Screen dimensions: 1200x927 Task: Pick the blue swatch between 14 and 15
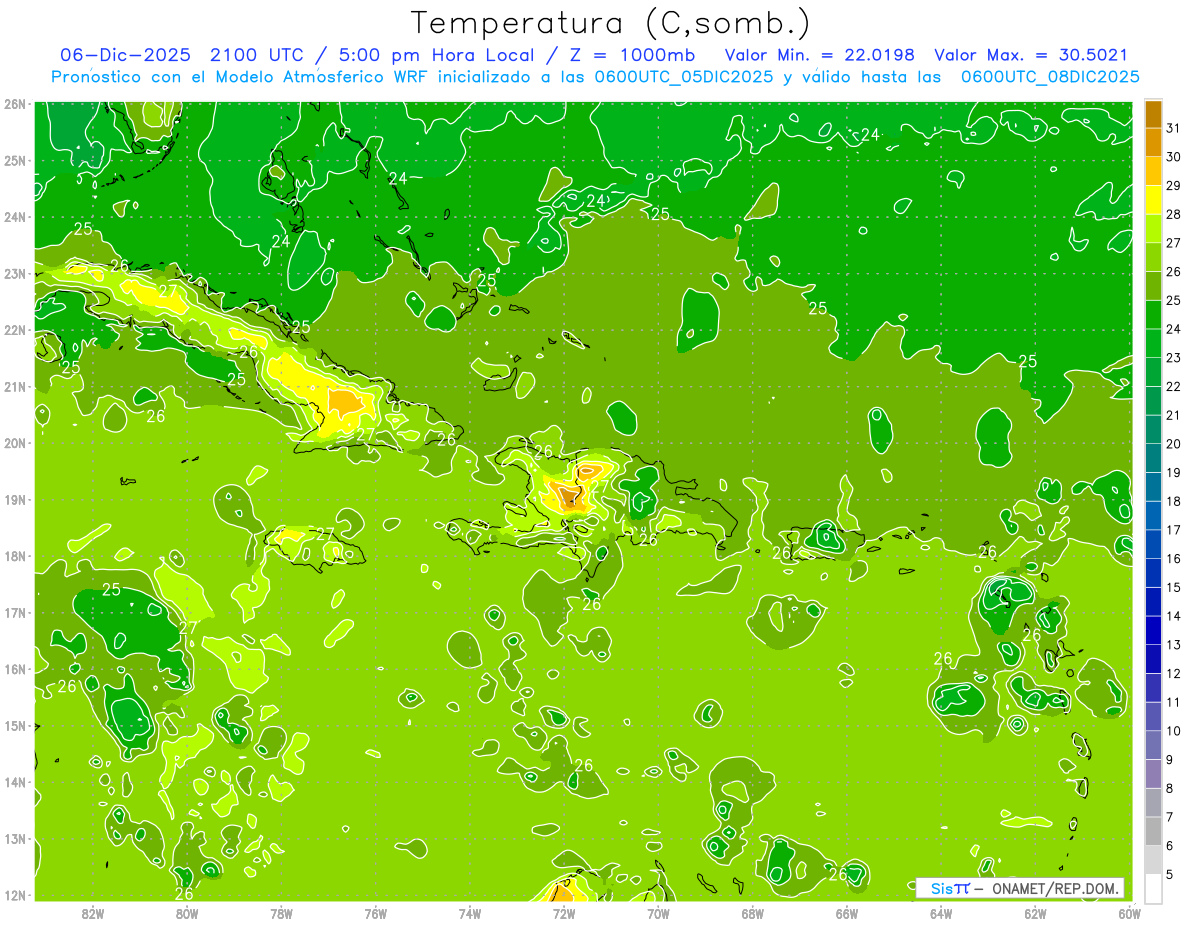click(x=1153, y=602)
